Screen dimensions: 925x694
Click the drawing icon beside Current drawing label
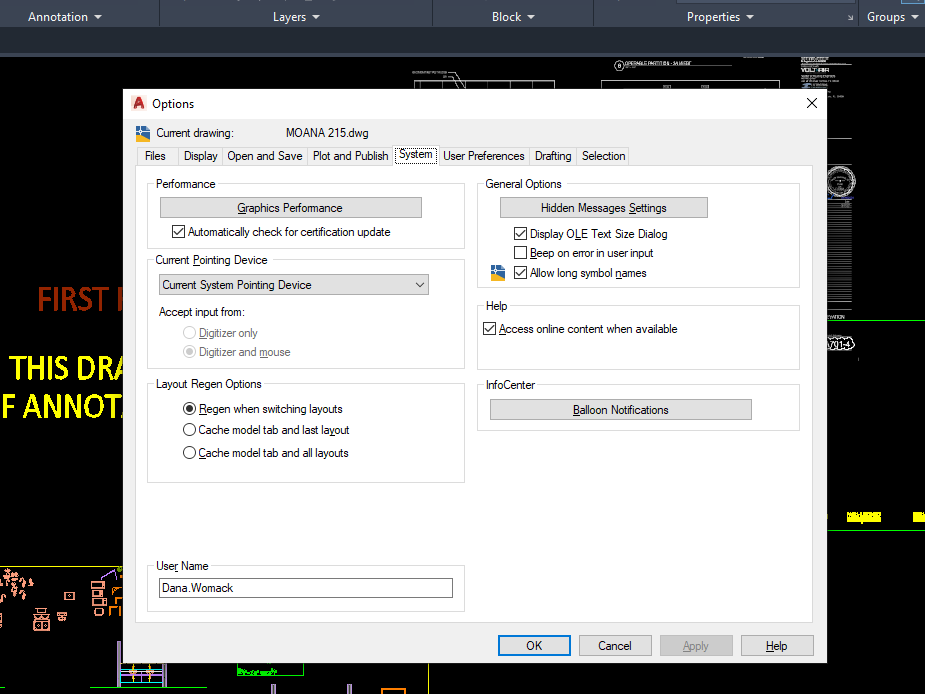(143, 133)
